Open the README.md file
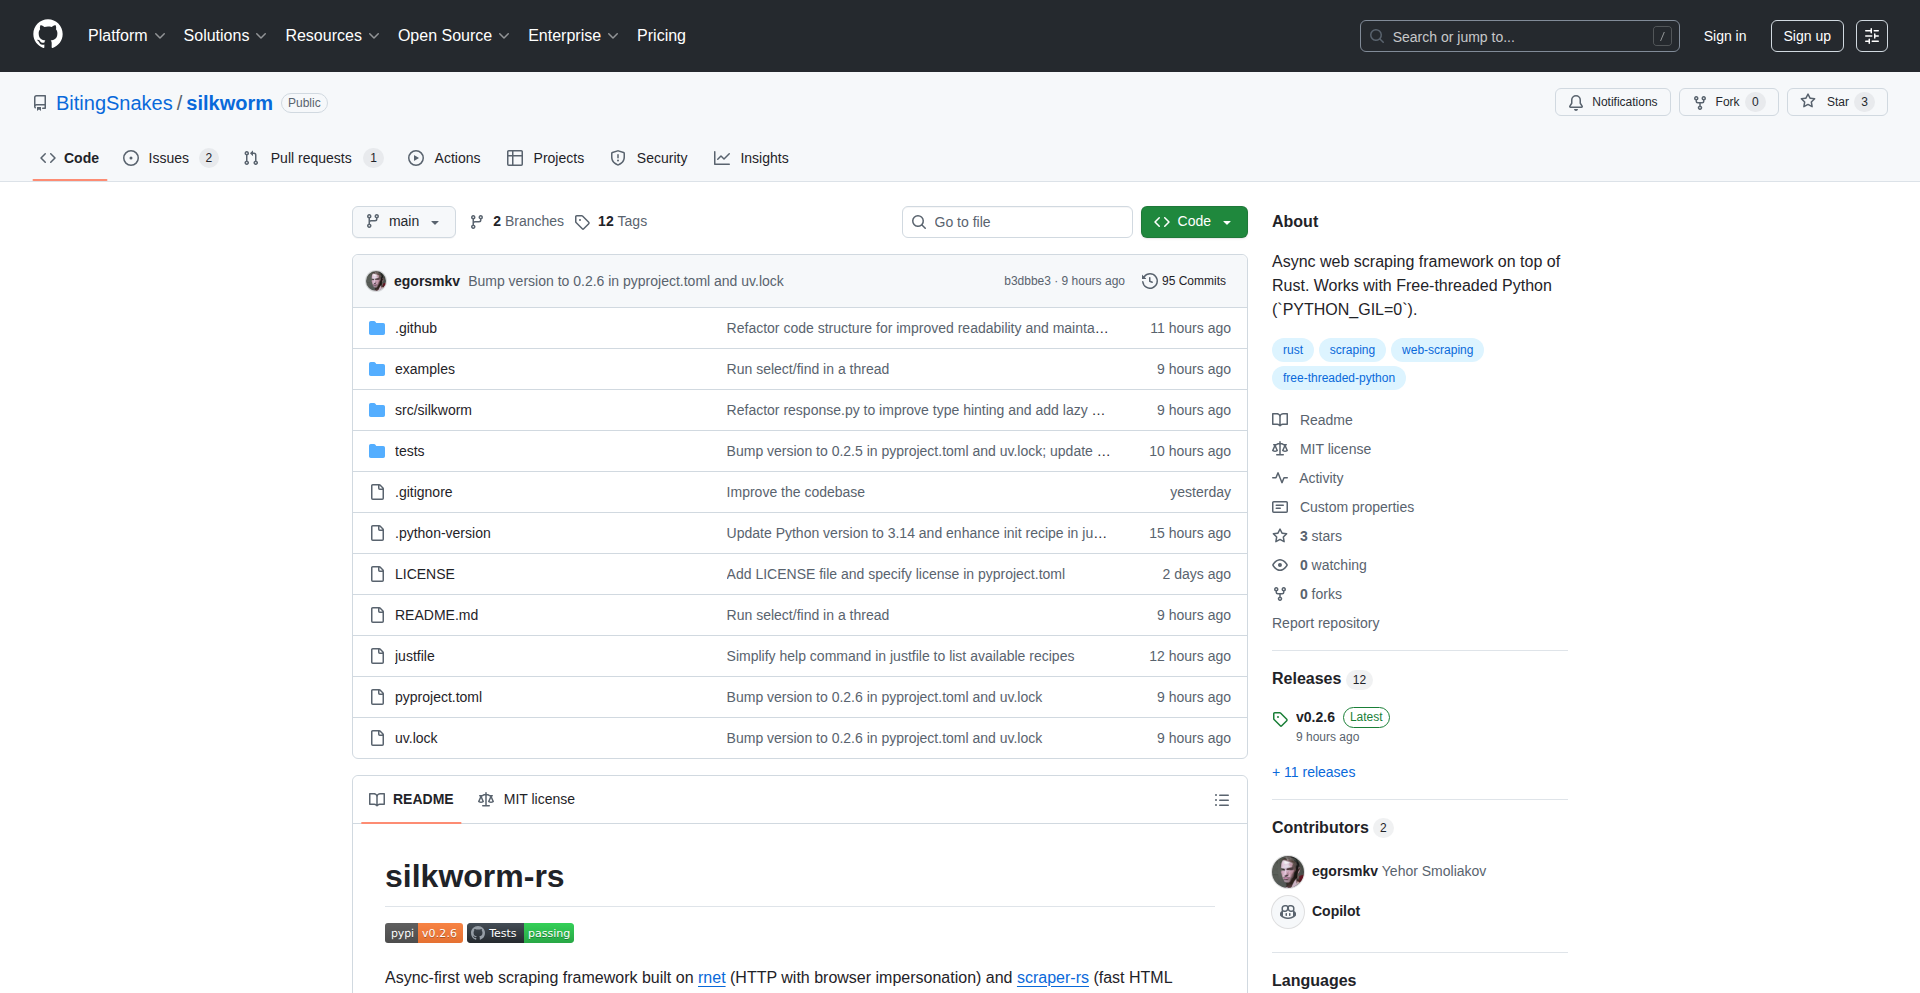This screenshot has height=993, width=1920. point(436,615)
